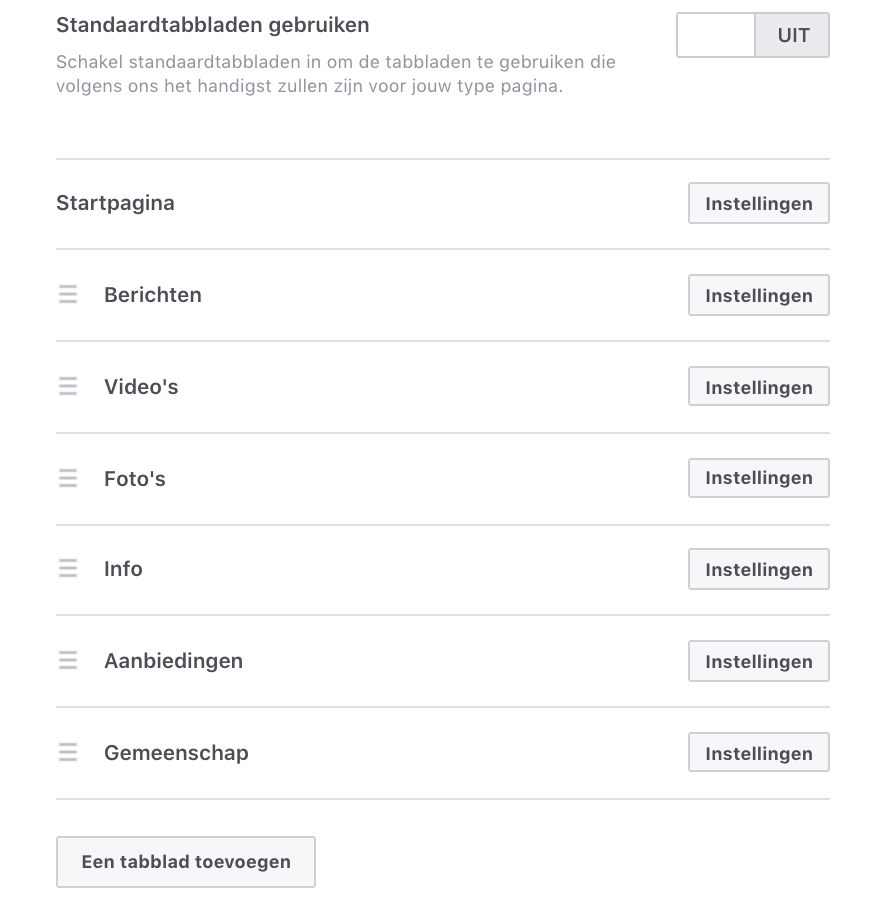Click the UIT label on the switch

tap(792, 34)
